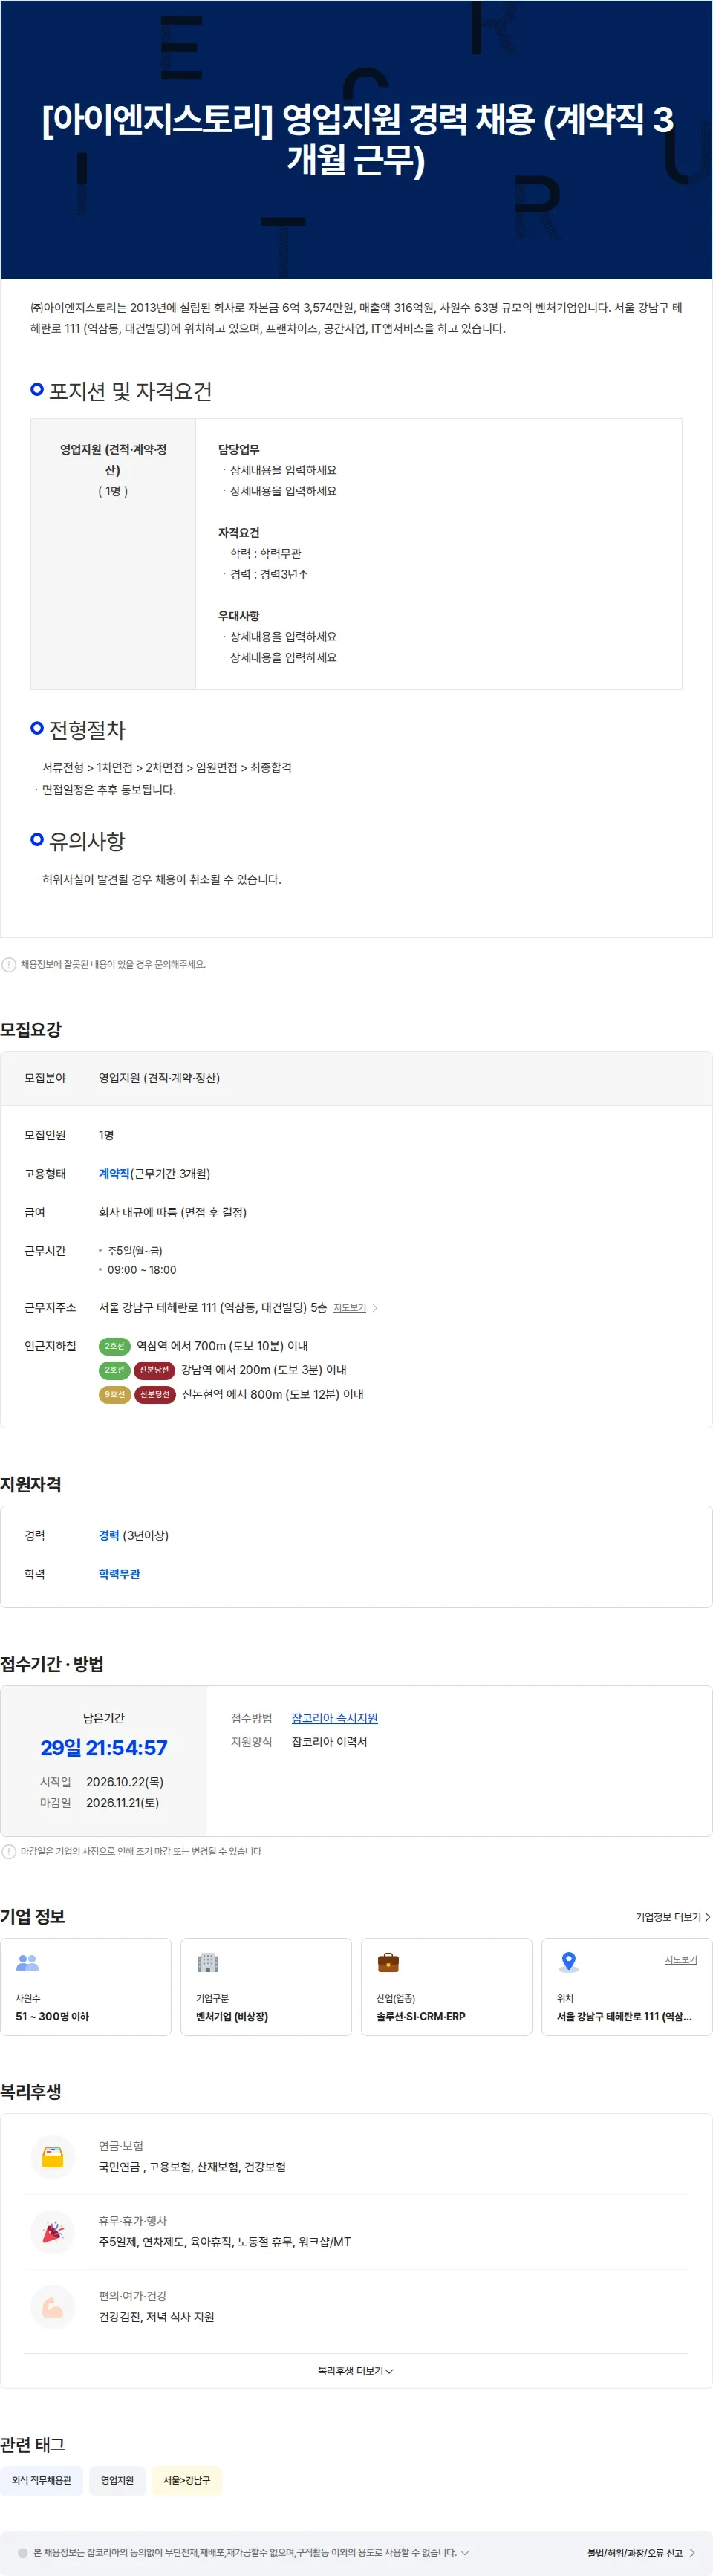Click the 서류전형 > 1차면접 process line
Screen dimensions: 713x2576
(x=167, y=767)
